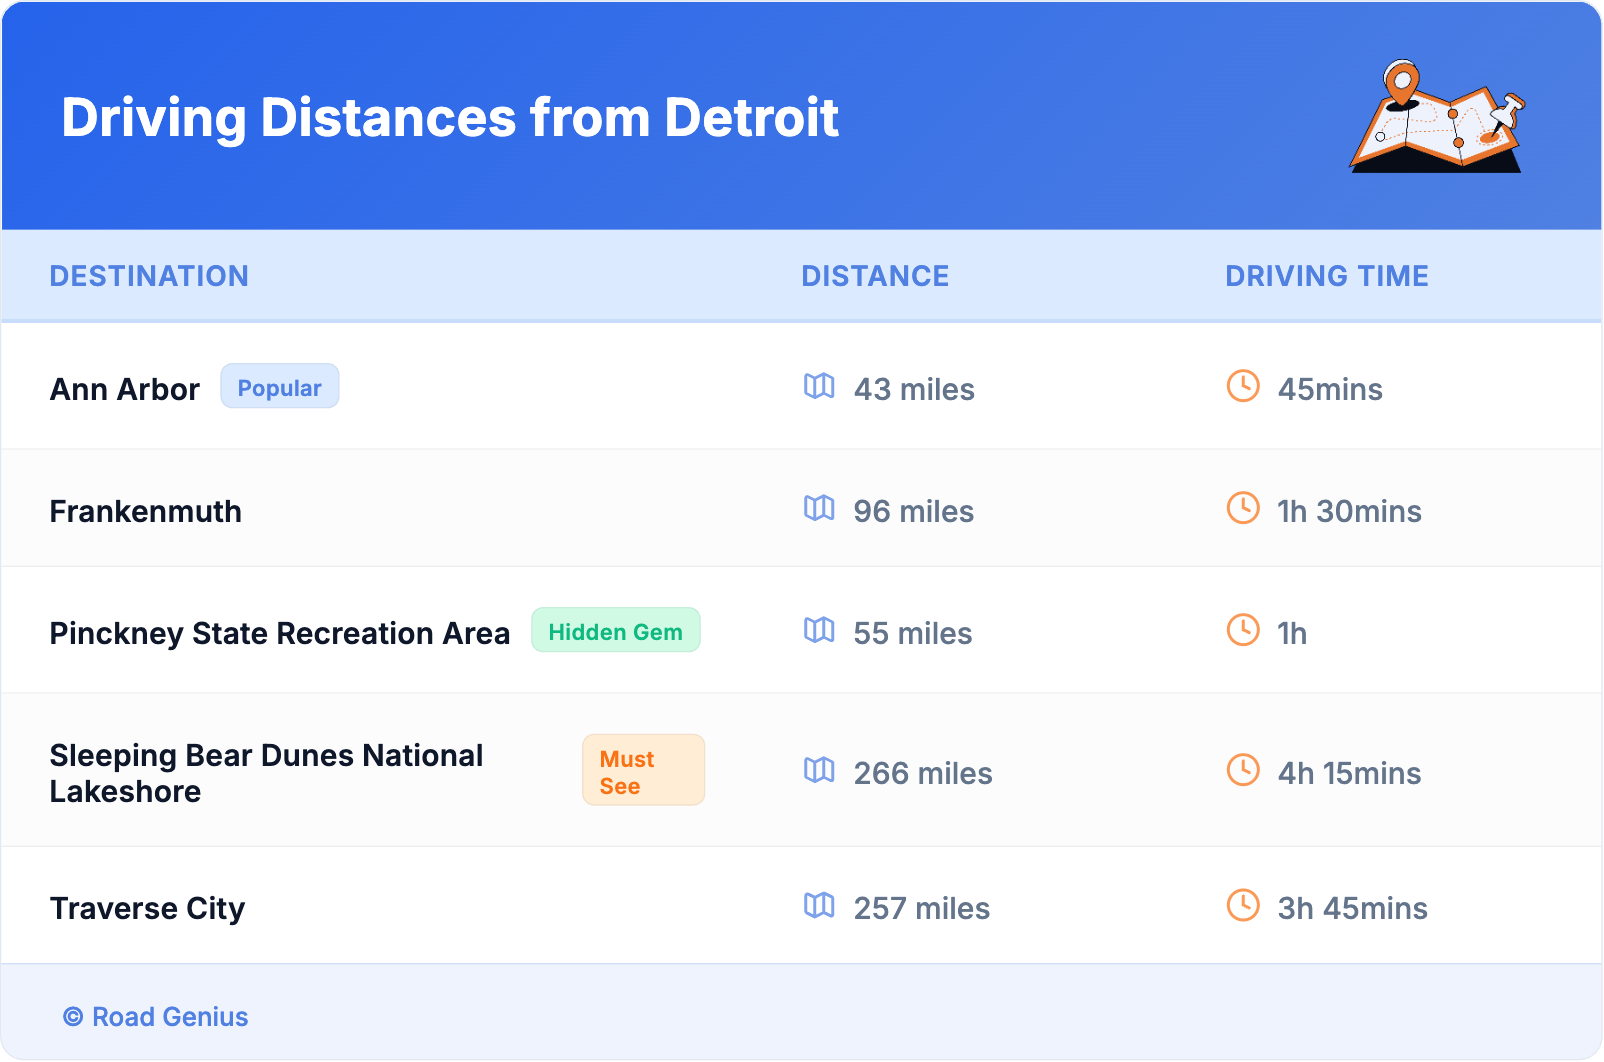Click the clock icon beside 3h 45mins
This screenshot has height=1062, width=1604.
[x=1243, y=905]
